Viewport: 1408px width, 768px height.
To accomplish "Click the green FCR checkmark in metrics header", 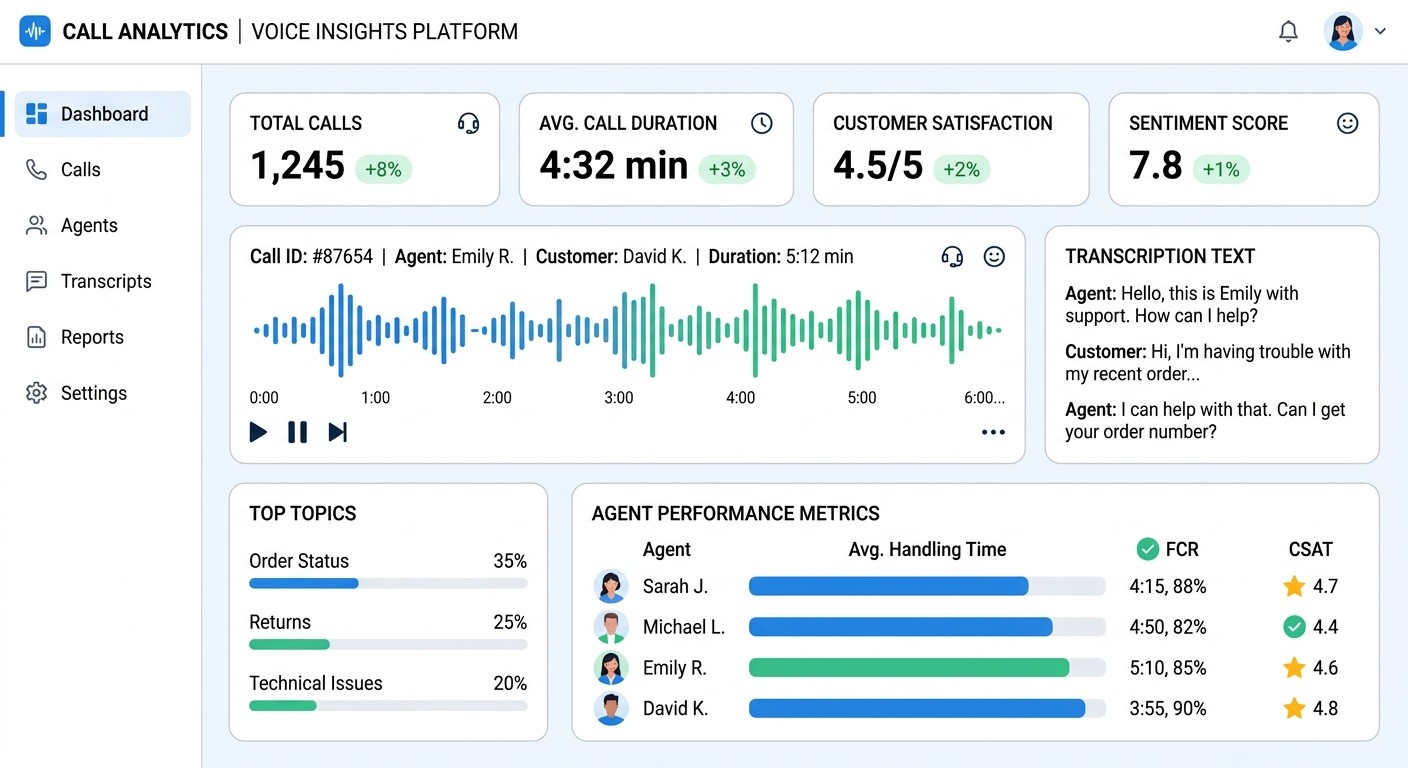I will tap(1147, 549).
